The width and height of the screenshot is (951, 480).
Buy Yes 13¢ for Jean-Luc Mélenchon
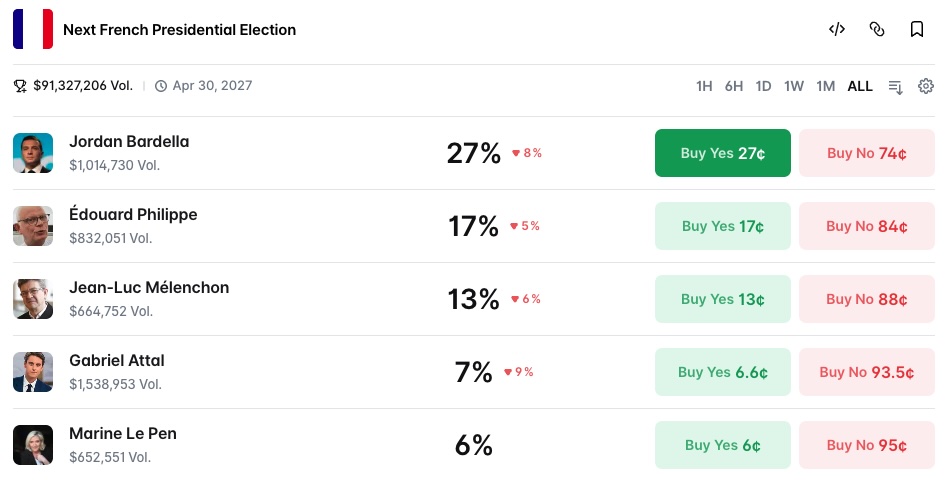pyautogui.click(x=723, y=299)
